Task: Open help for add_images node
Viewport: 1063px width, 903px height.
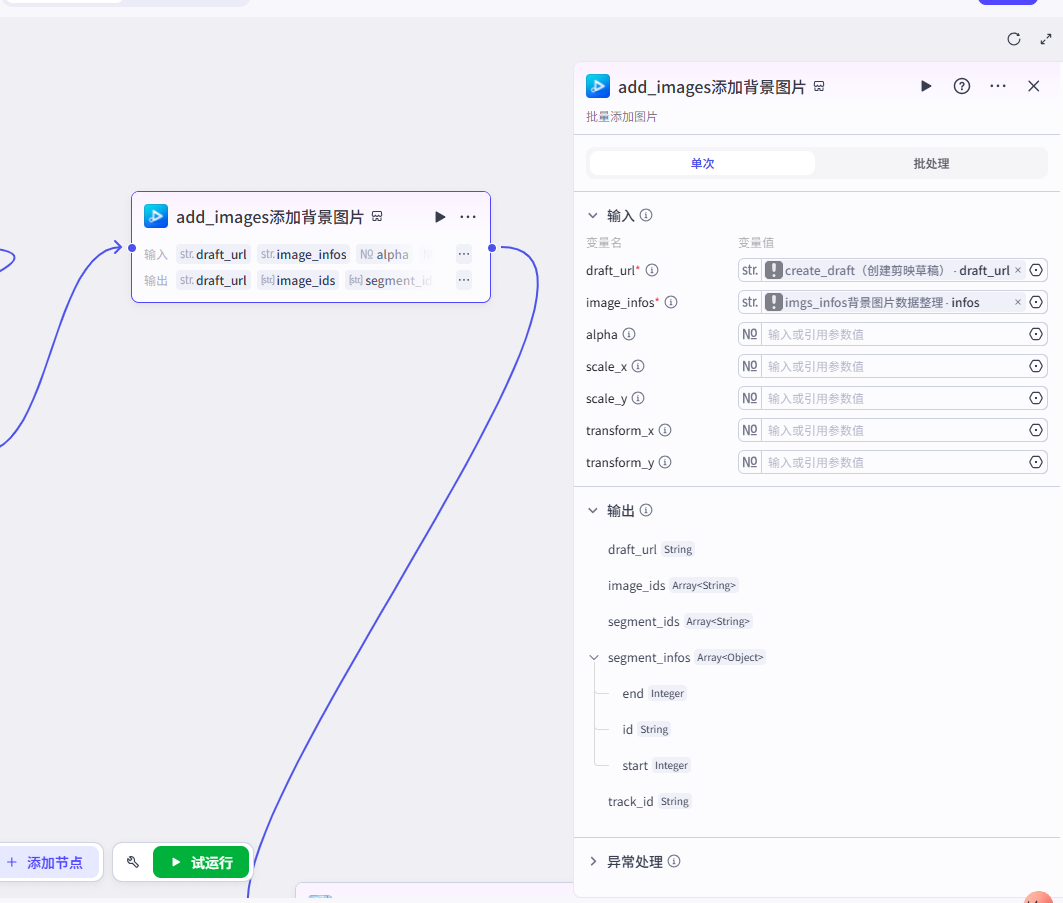Action: [x=961, y=86]
